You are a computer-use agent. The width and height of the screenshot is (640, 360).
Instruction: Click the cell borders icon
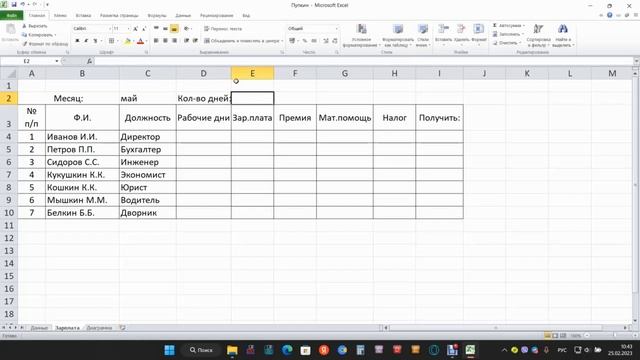click(x=111, y=41)
